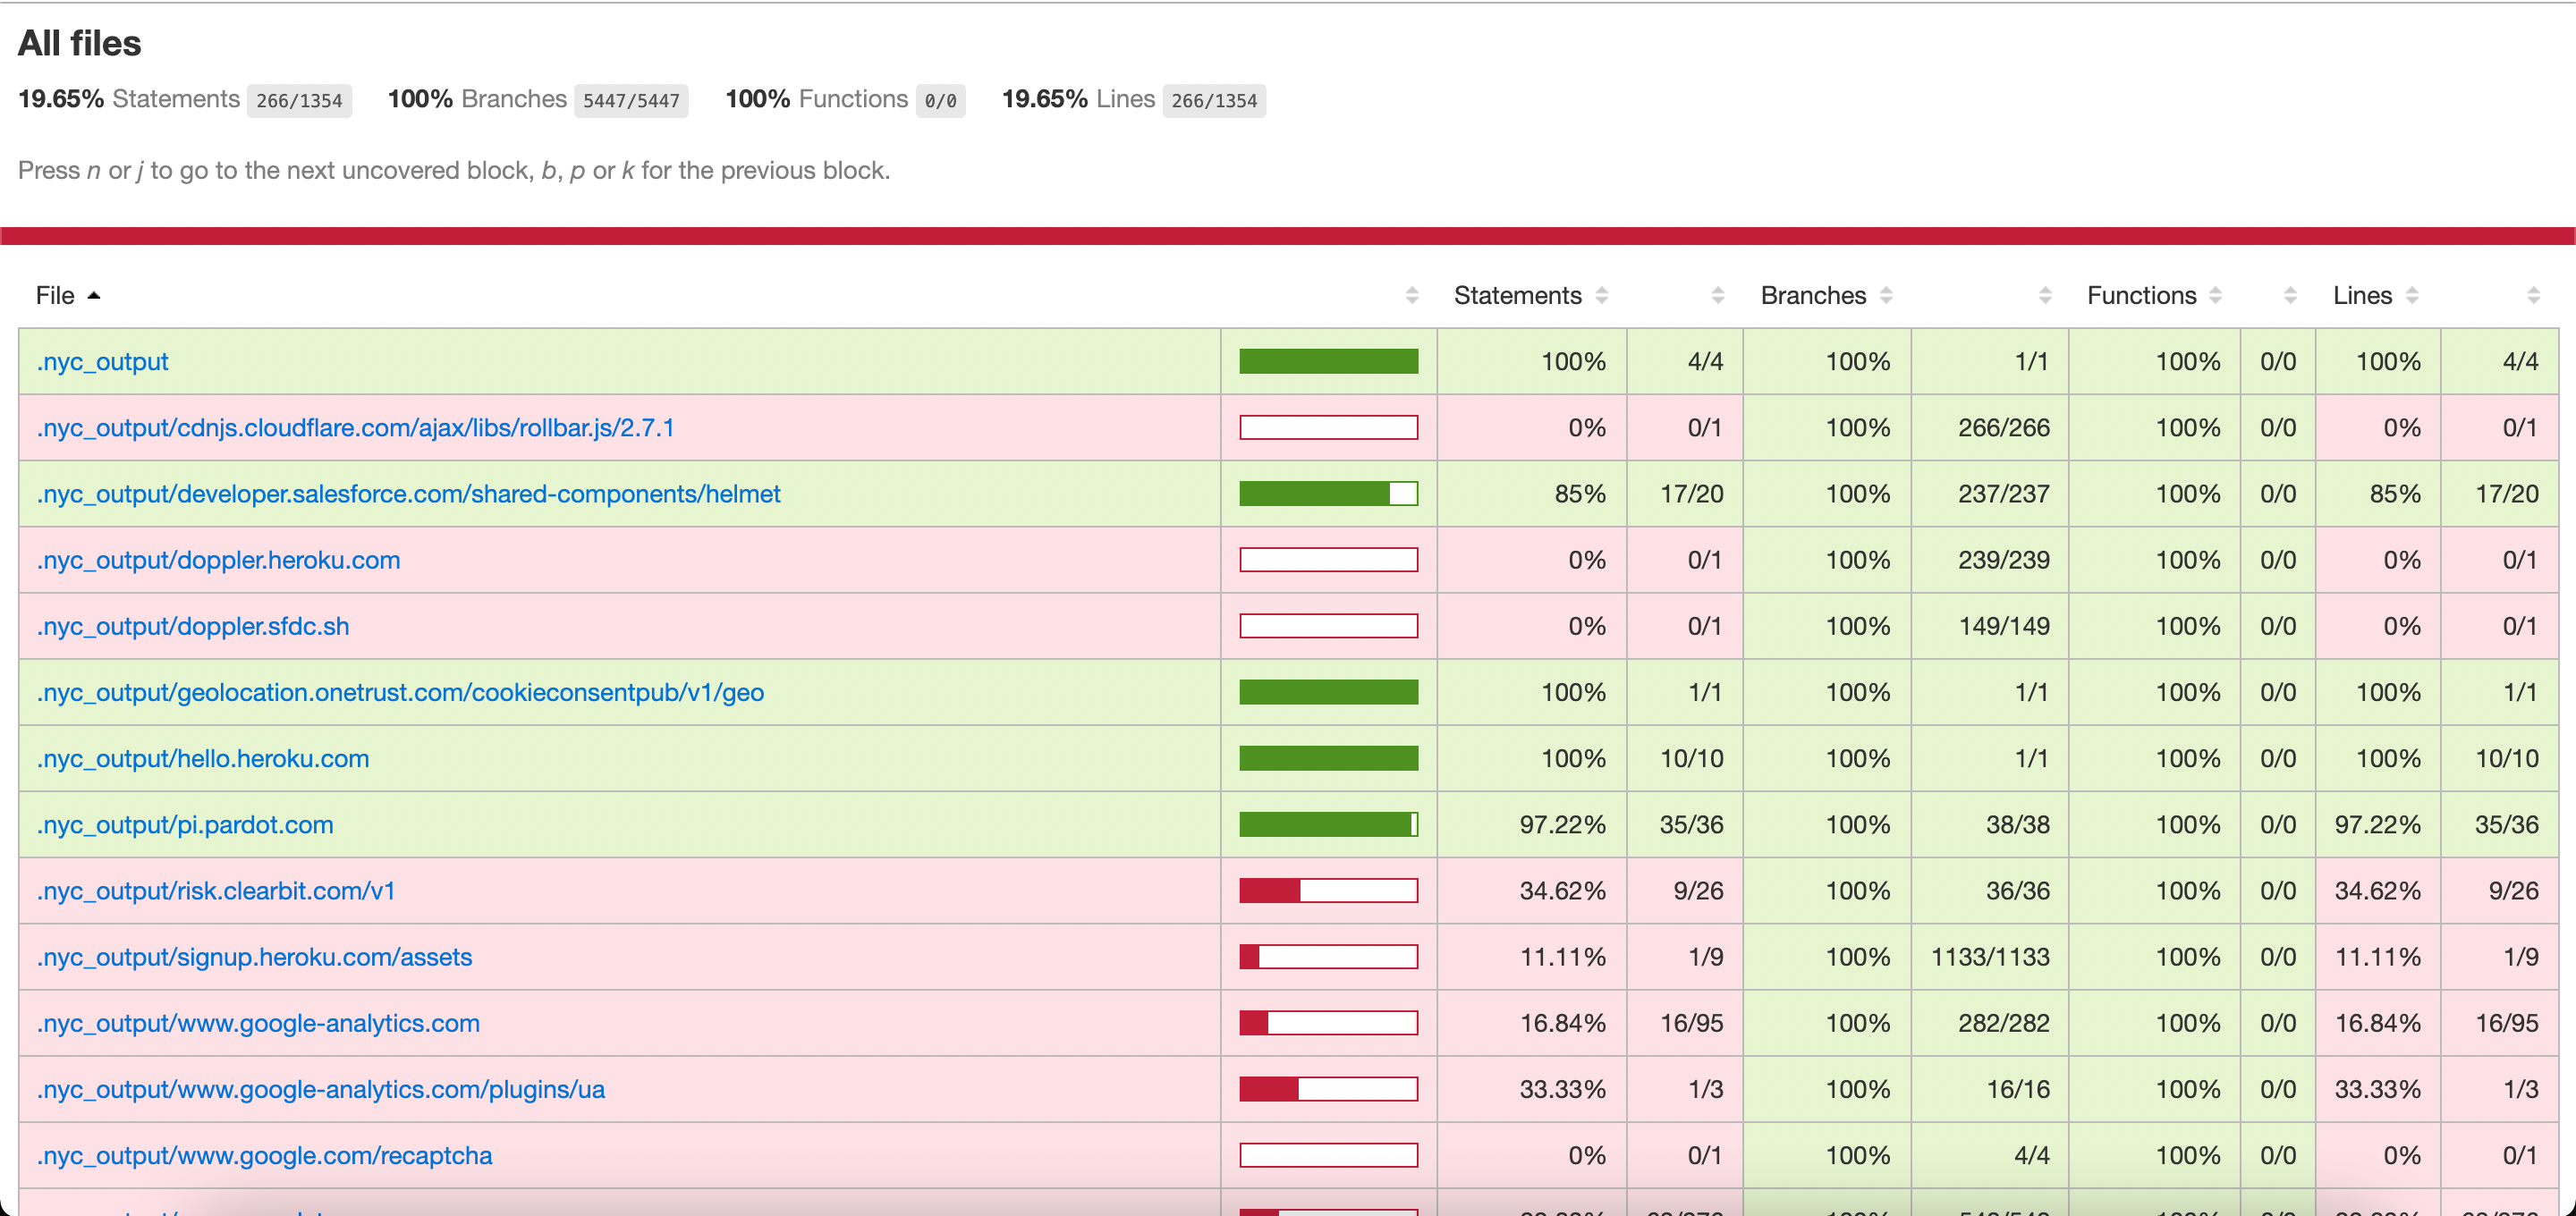Click sort arrows left of Branches header
The width and height of the screenshot is (2576, 1216).
pos(1717,295)
